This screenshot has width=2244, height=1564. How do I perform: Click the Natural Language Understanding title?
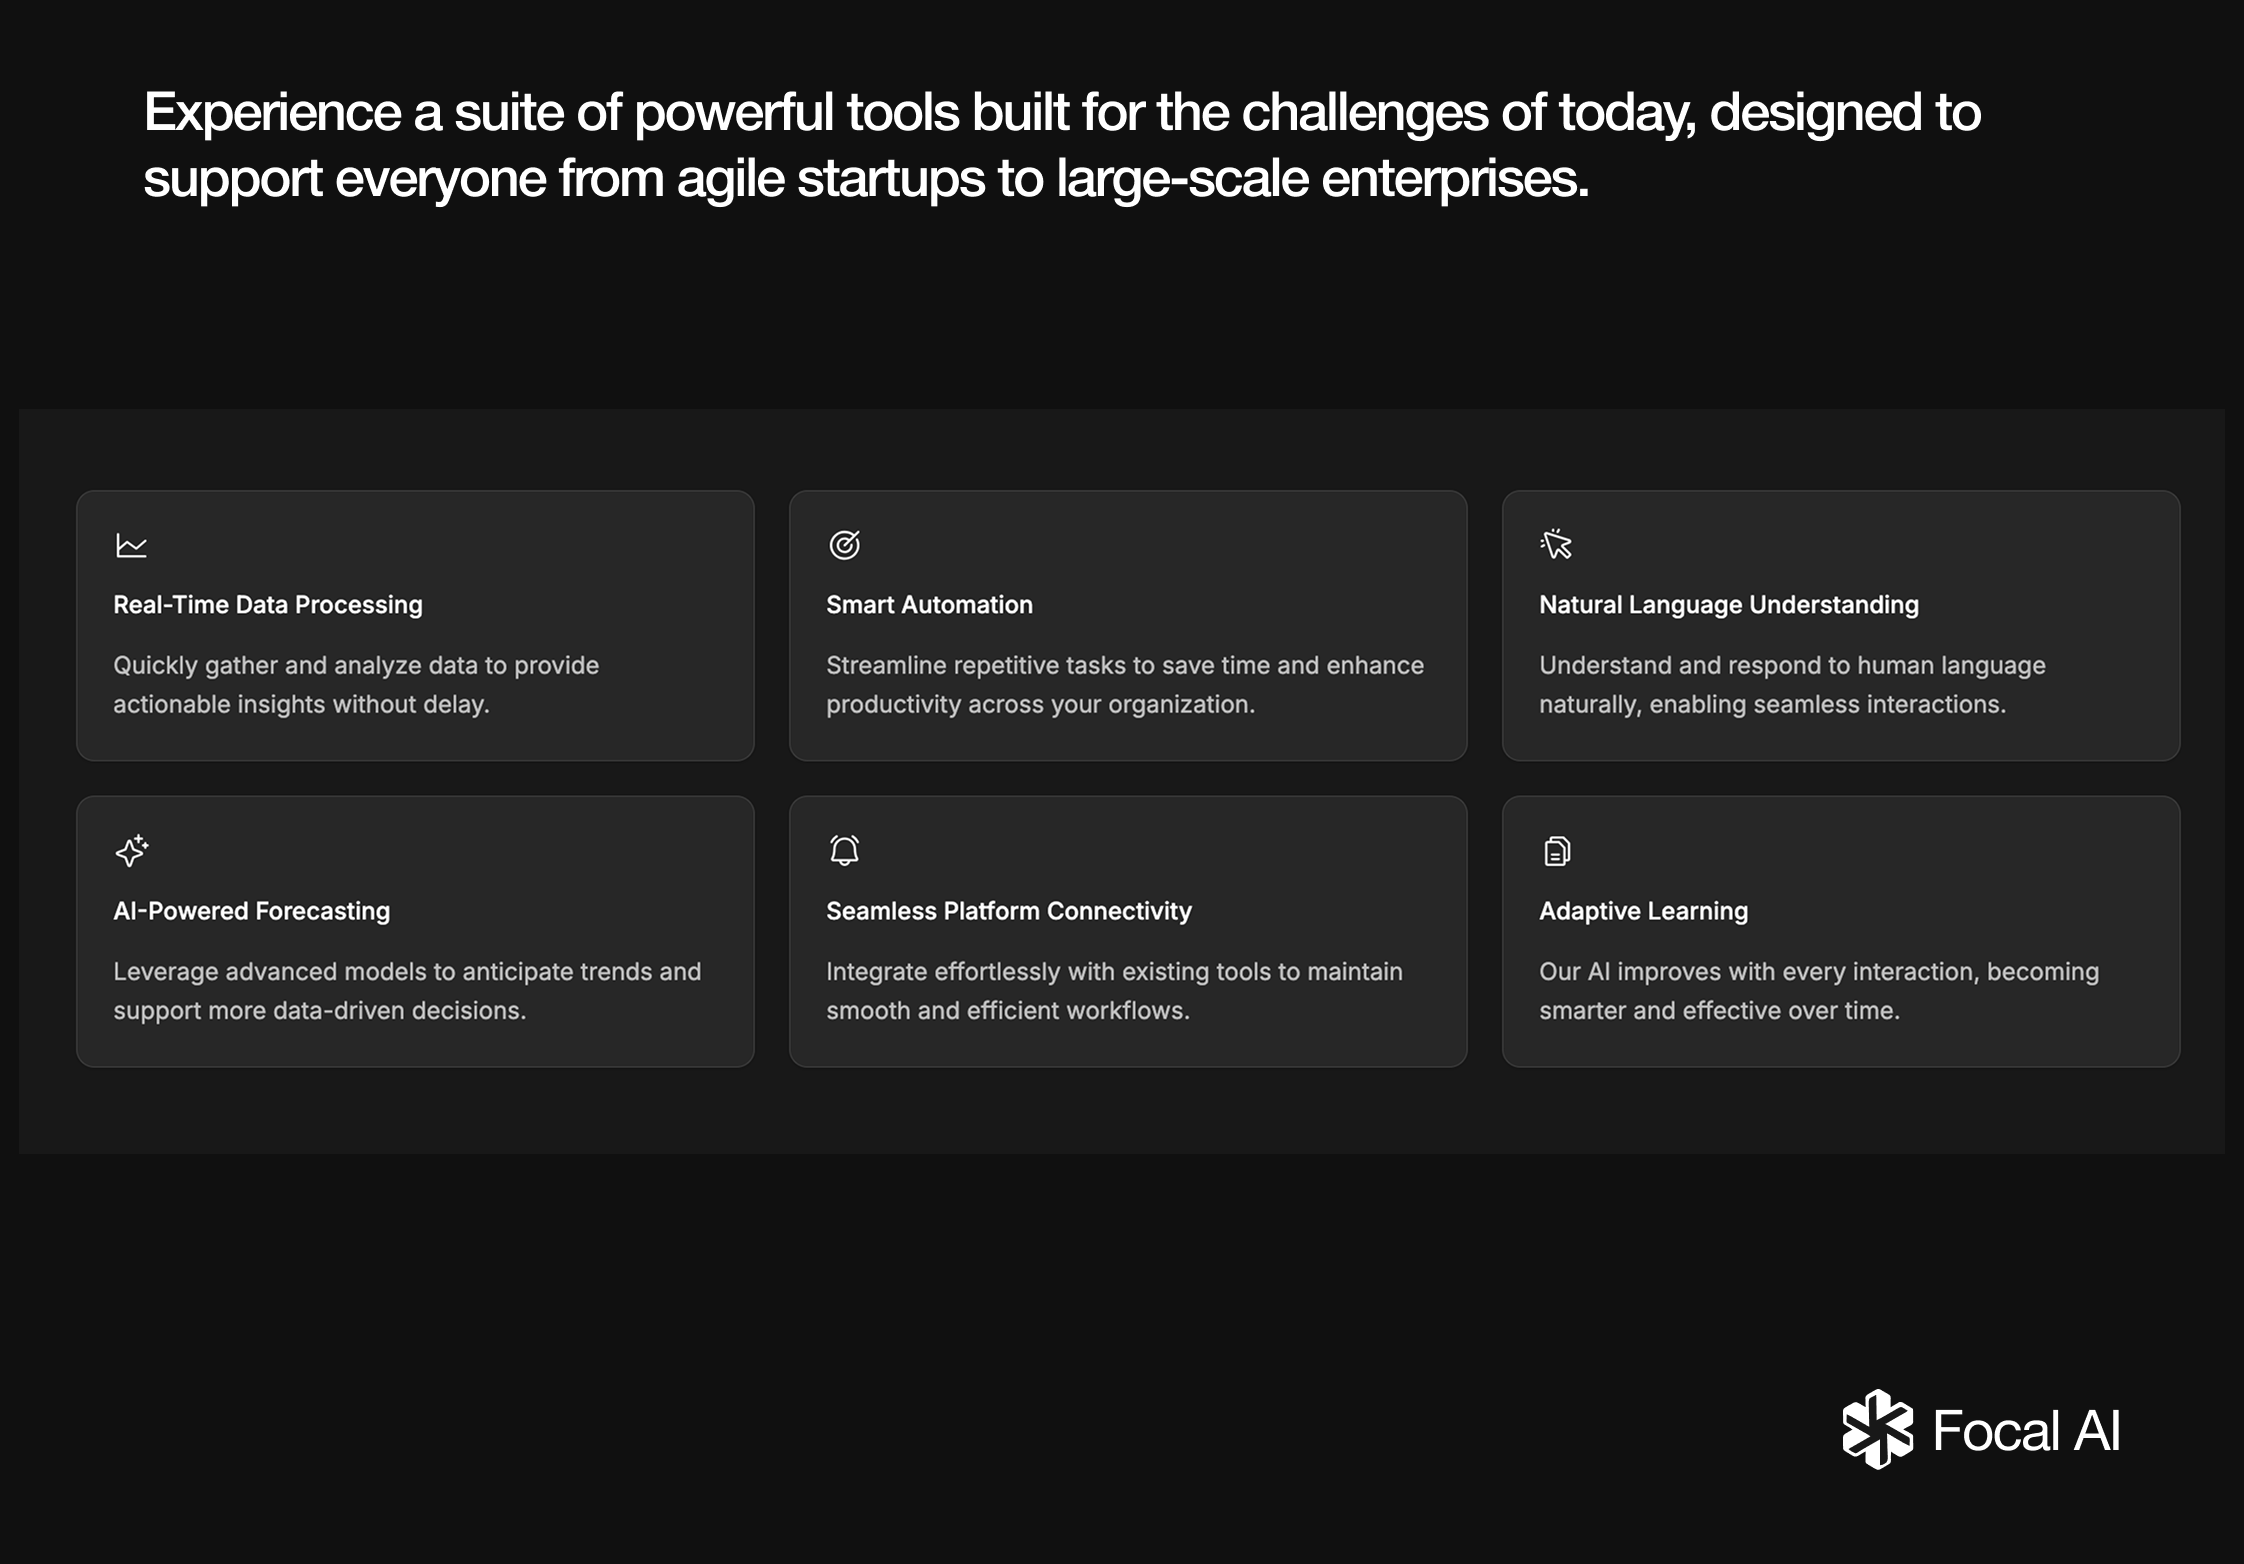point(1728,605)
